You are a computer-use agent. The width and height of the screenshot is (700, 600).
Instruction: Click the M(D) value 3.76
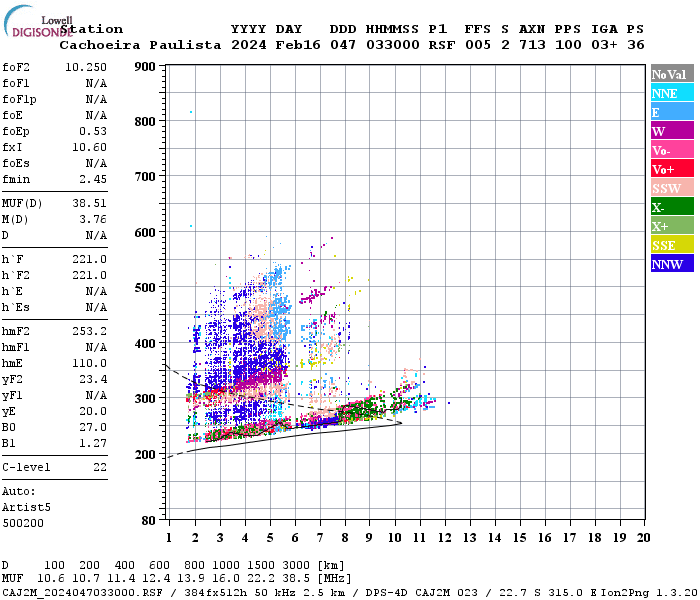(x=93, y=220)
